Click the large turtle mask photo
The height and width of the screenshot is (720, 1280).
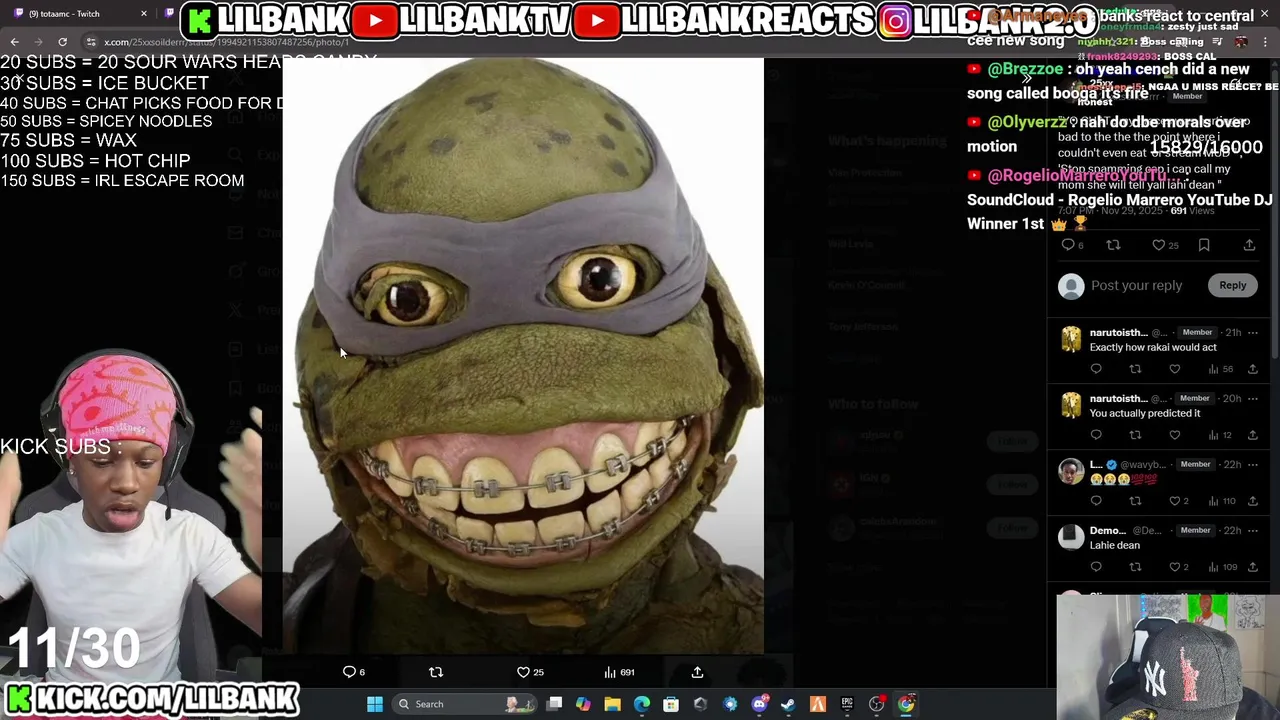[523, 355]
